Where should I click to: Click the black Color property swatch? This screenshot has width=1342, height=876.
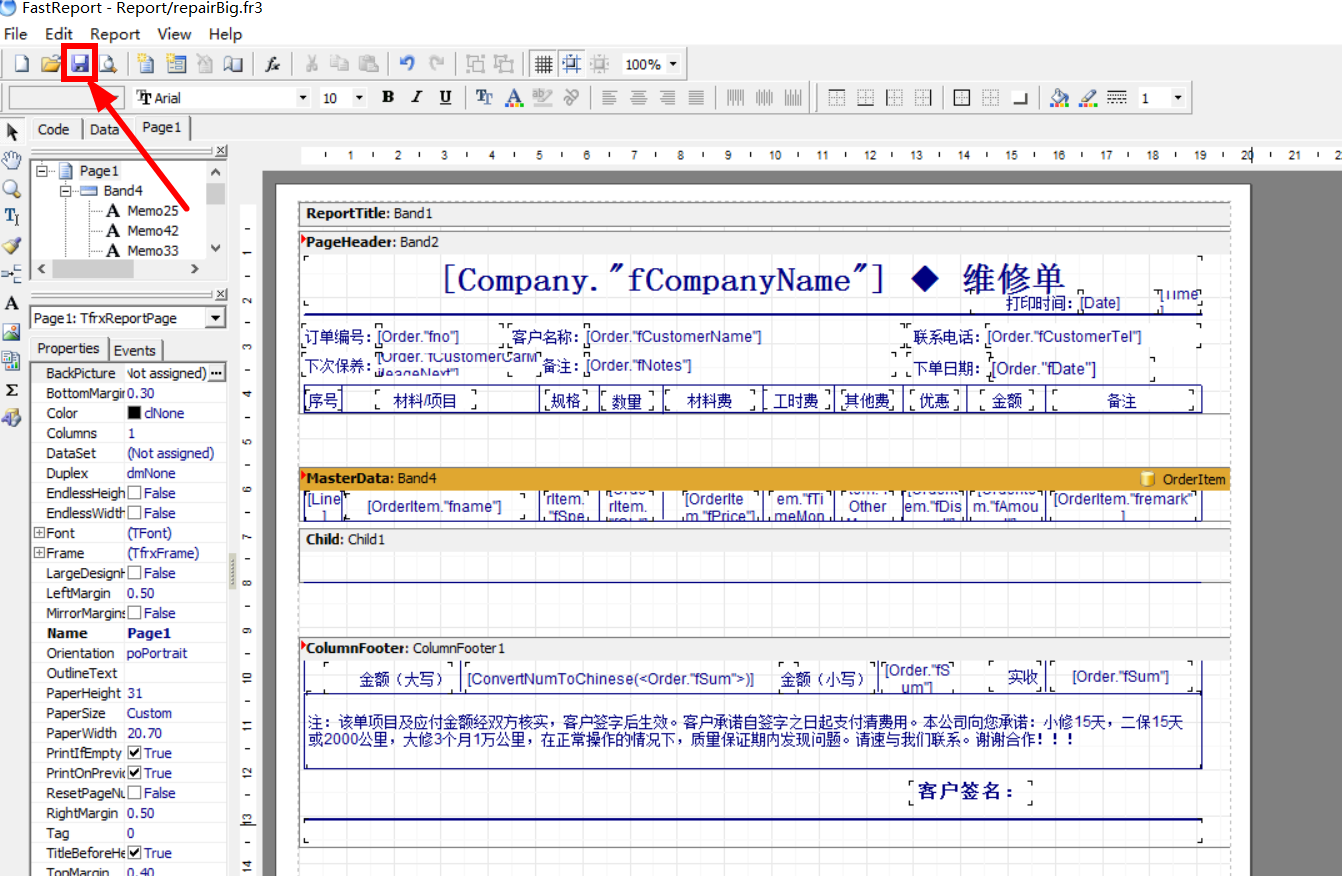134,413
